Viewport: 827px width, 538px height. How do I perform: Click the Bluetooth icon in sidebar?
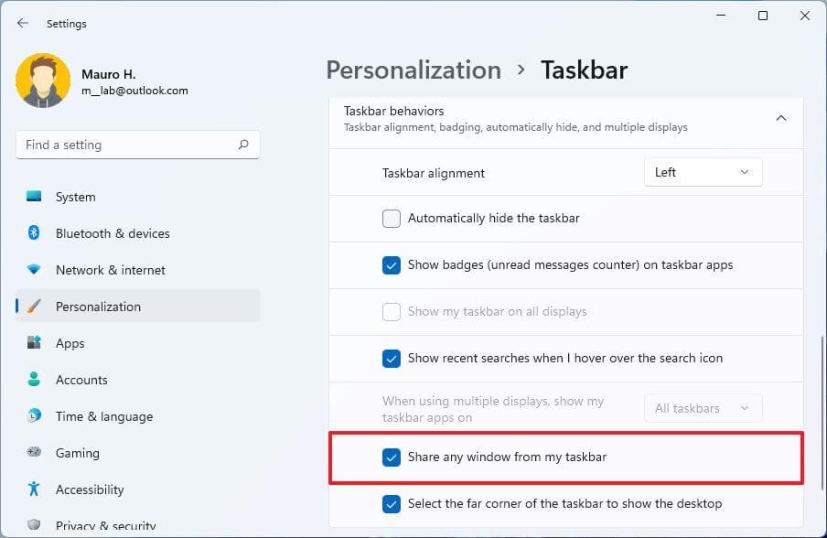(x=34, y=233)
